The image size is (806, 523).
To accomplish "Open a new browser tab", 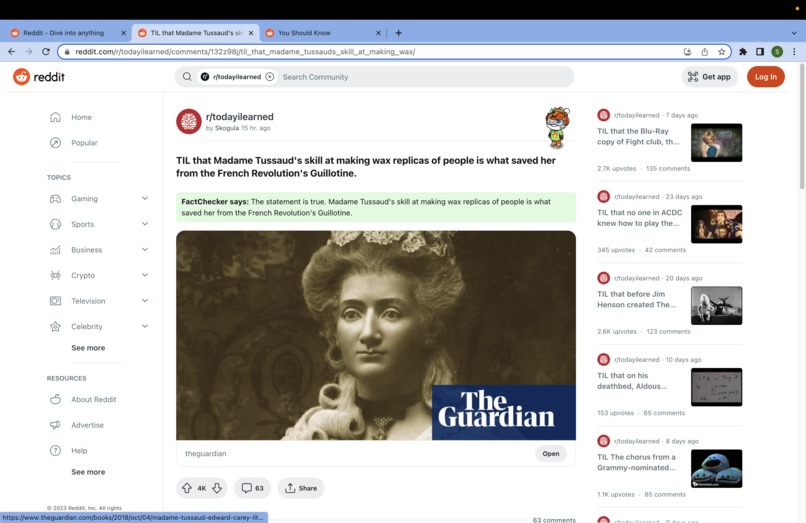I will [x=398, y=33].
